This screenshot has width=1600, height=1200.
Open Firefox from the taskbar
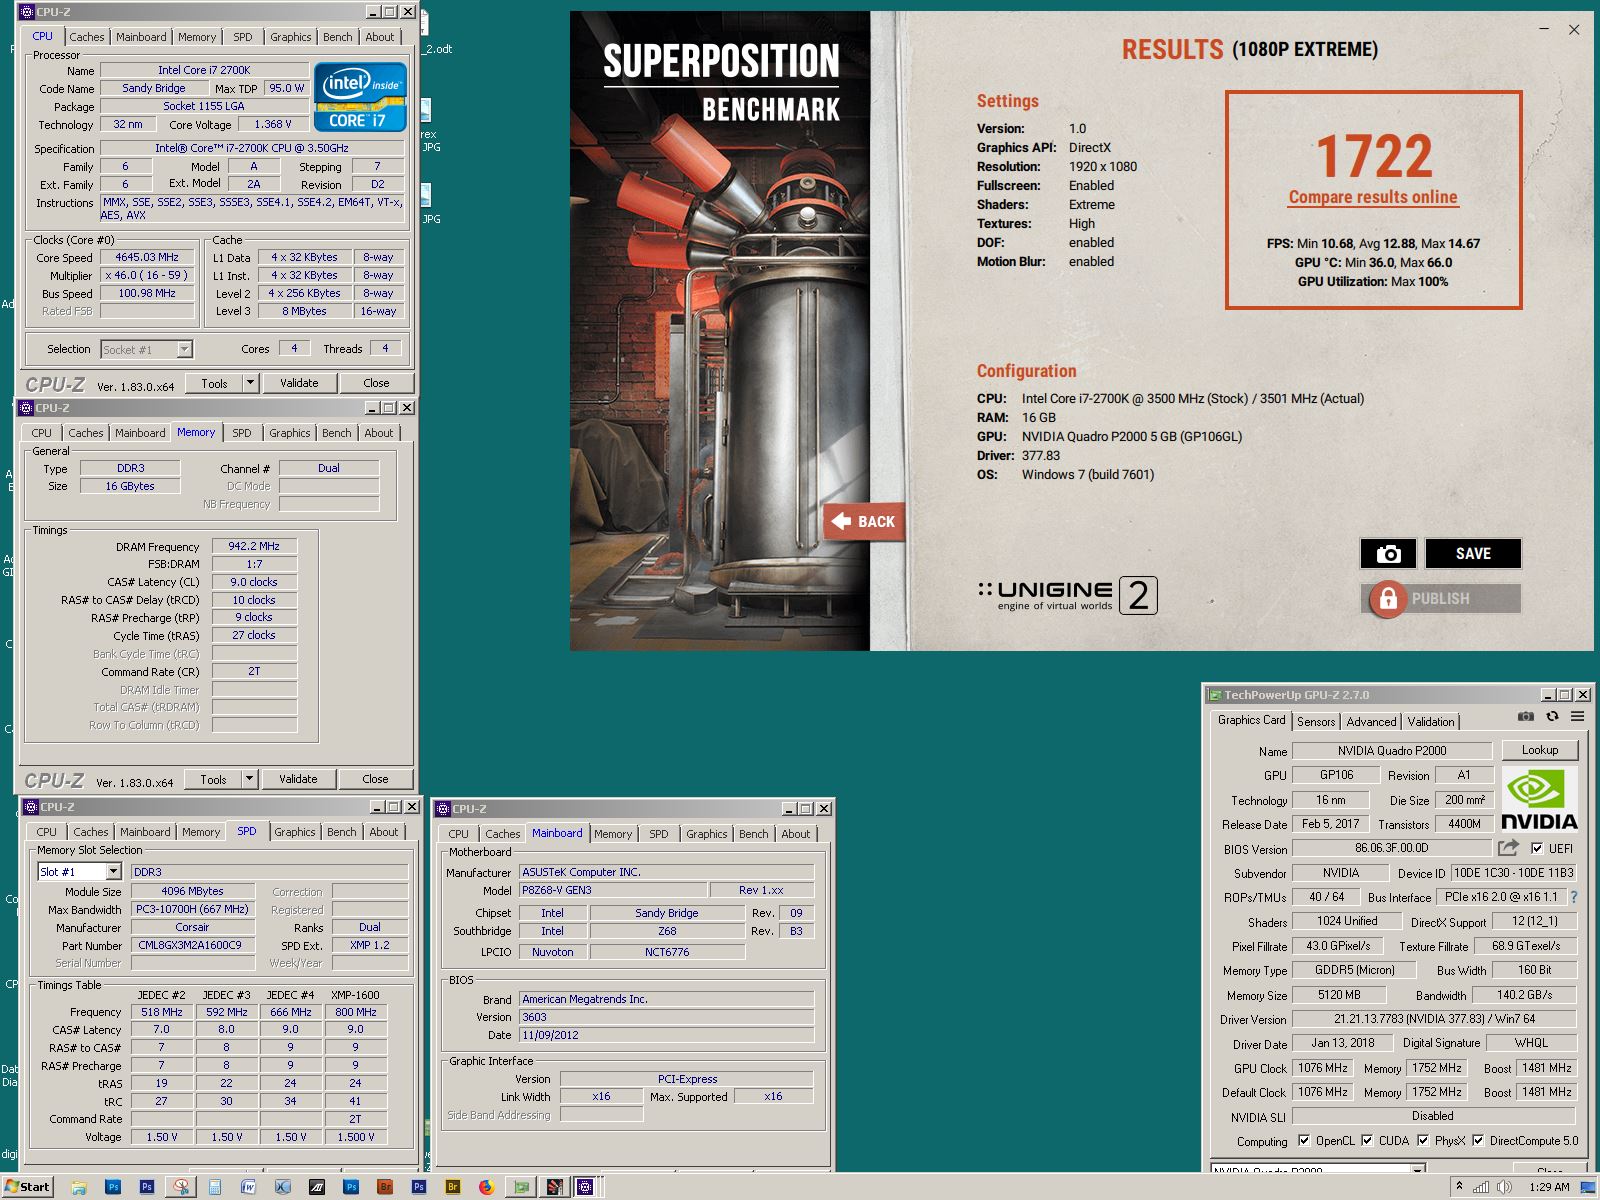click(x=486, y=1187)
